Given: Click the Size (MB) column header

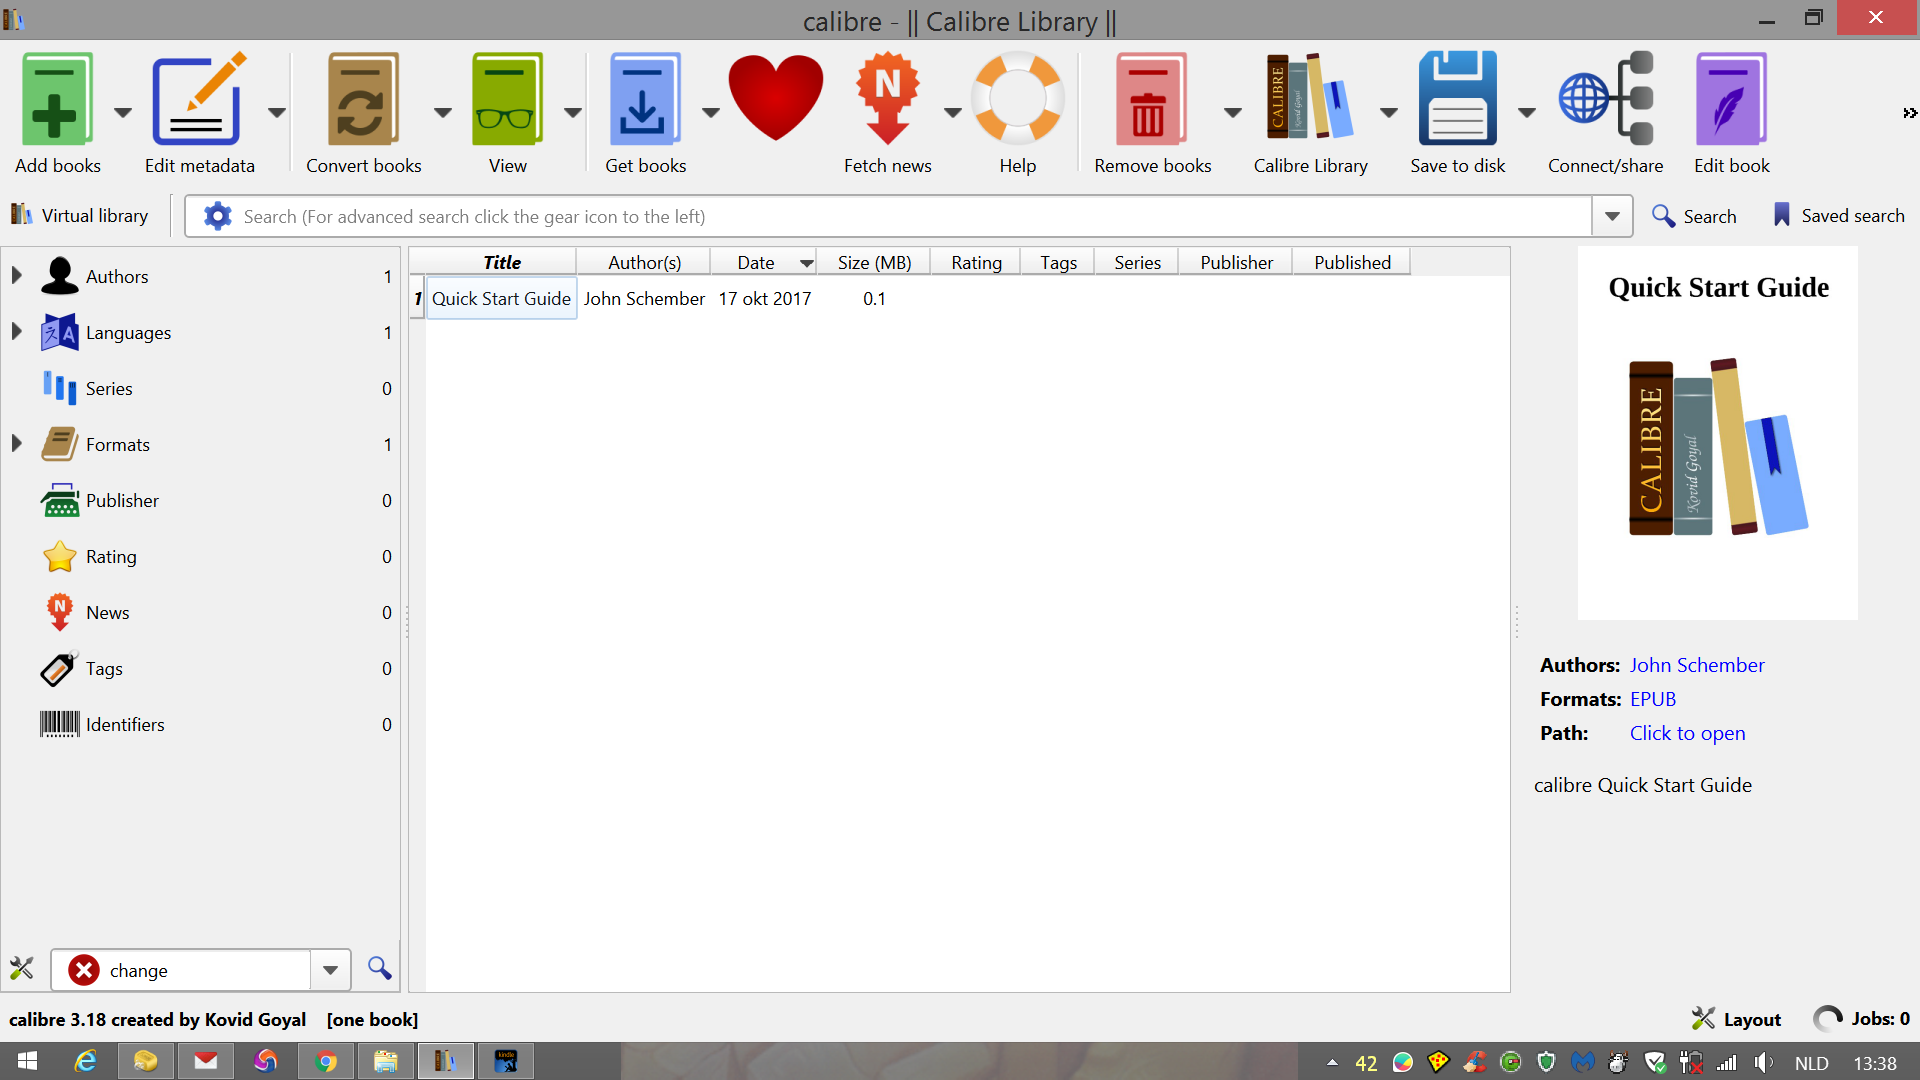Looking at the screenshot, I should click(x=873, y=262).
